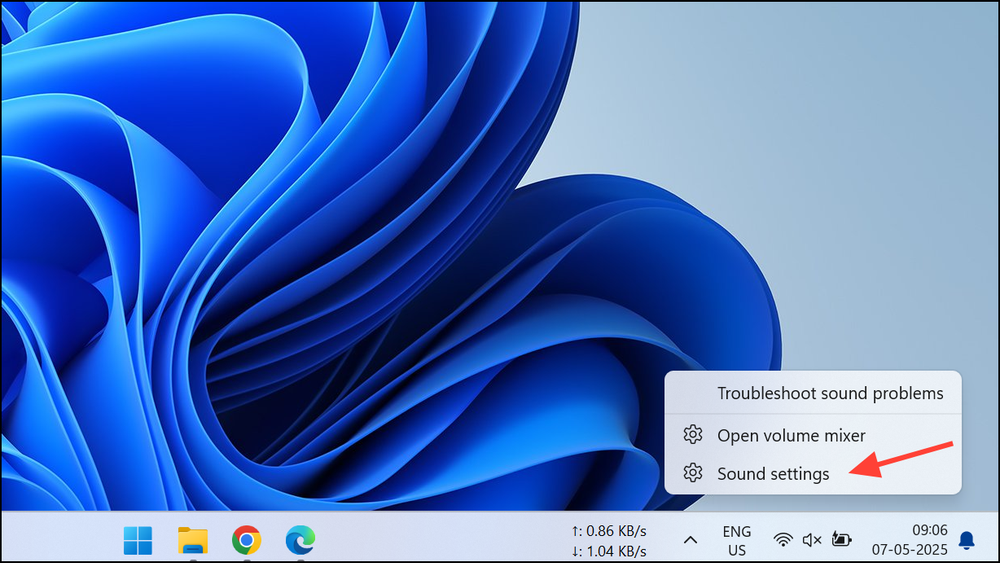Click the gear icon beside Open volume mixer
The height and width of the screenshot is (563, 1000).
(x=692, y=435)
